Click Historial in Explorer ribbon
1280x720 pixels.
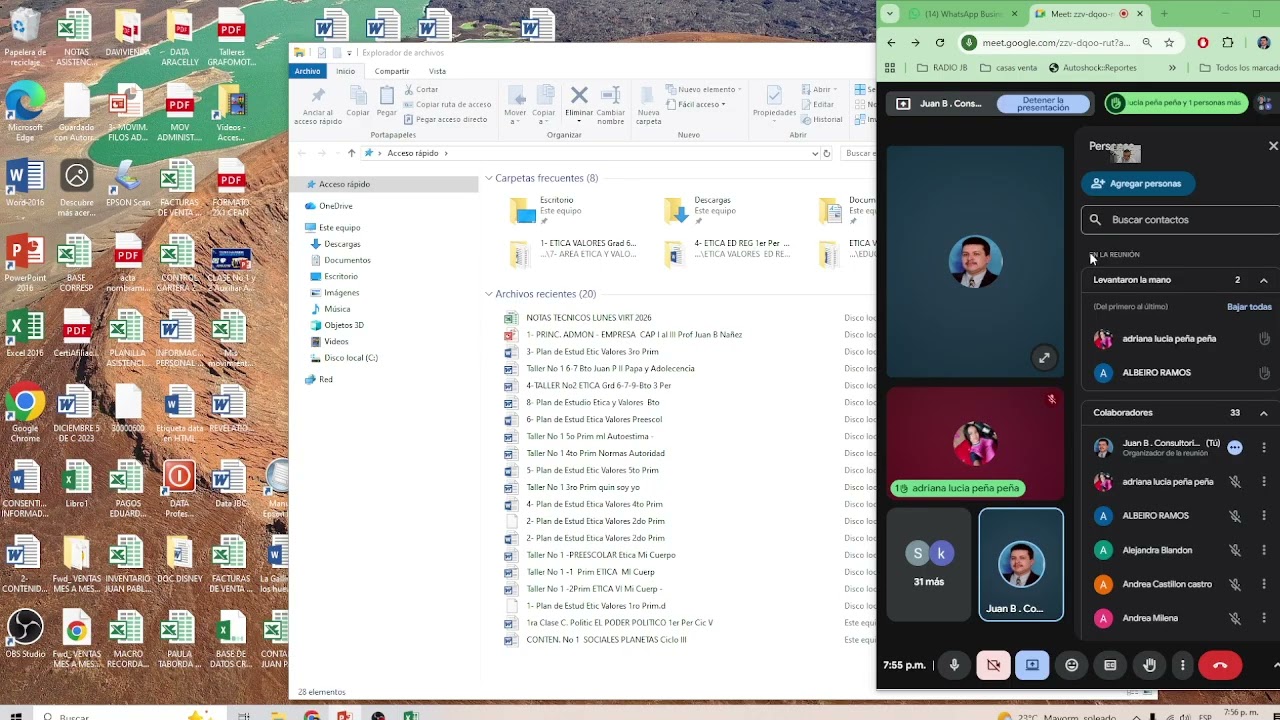[x=822, y=119]
